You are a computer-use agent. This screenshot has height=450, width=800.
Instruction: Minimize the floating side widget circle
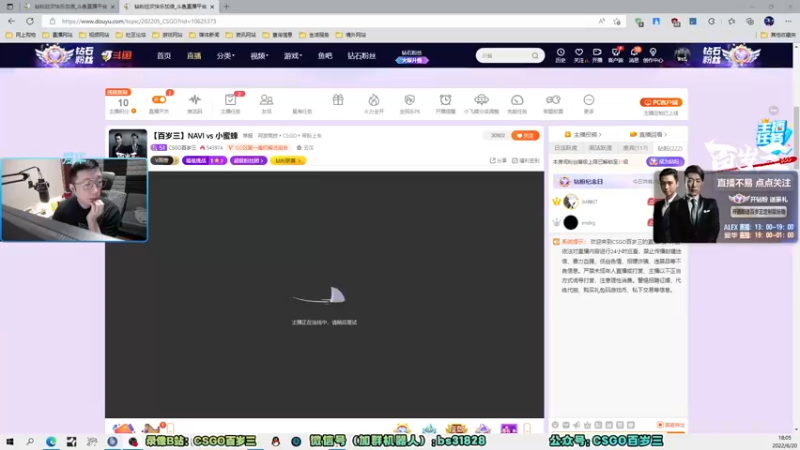[773, 110]
